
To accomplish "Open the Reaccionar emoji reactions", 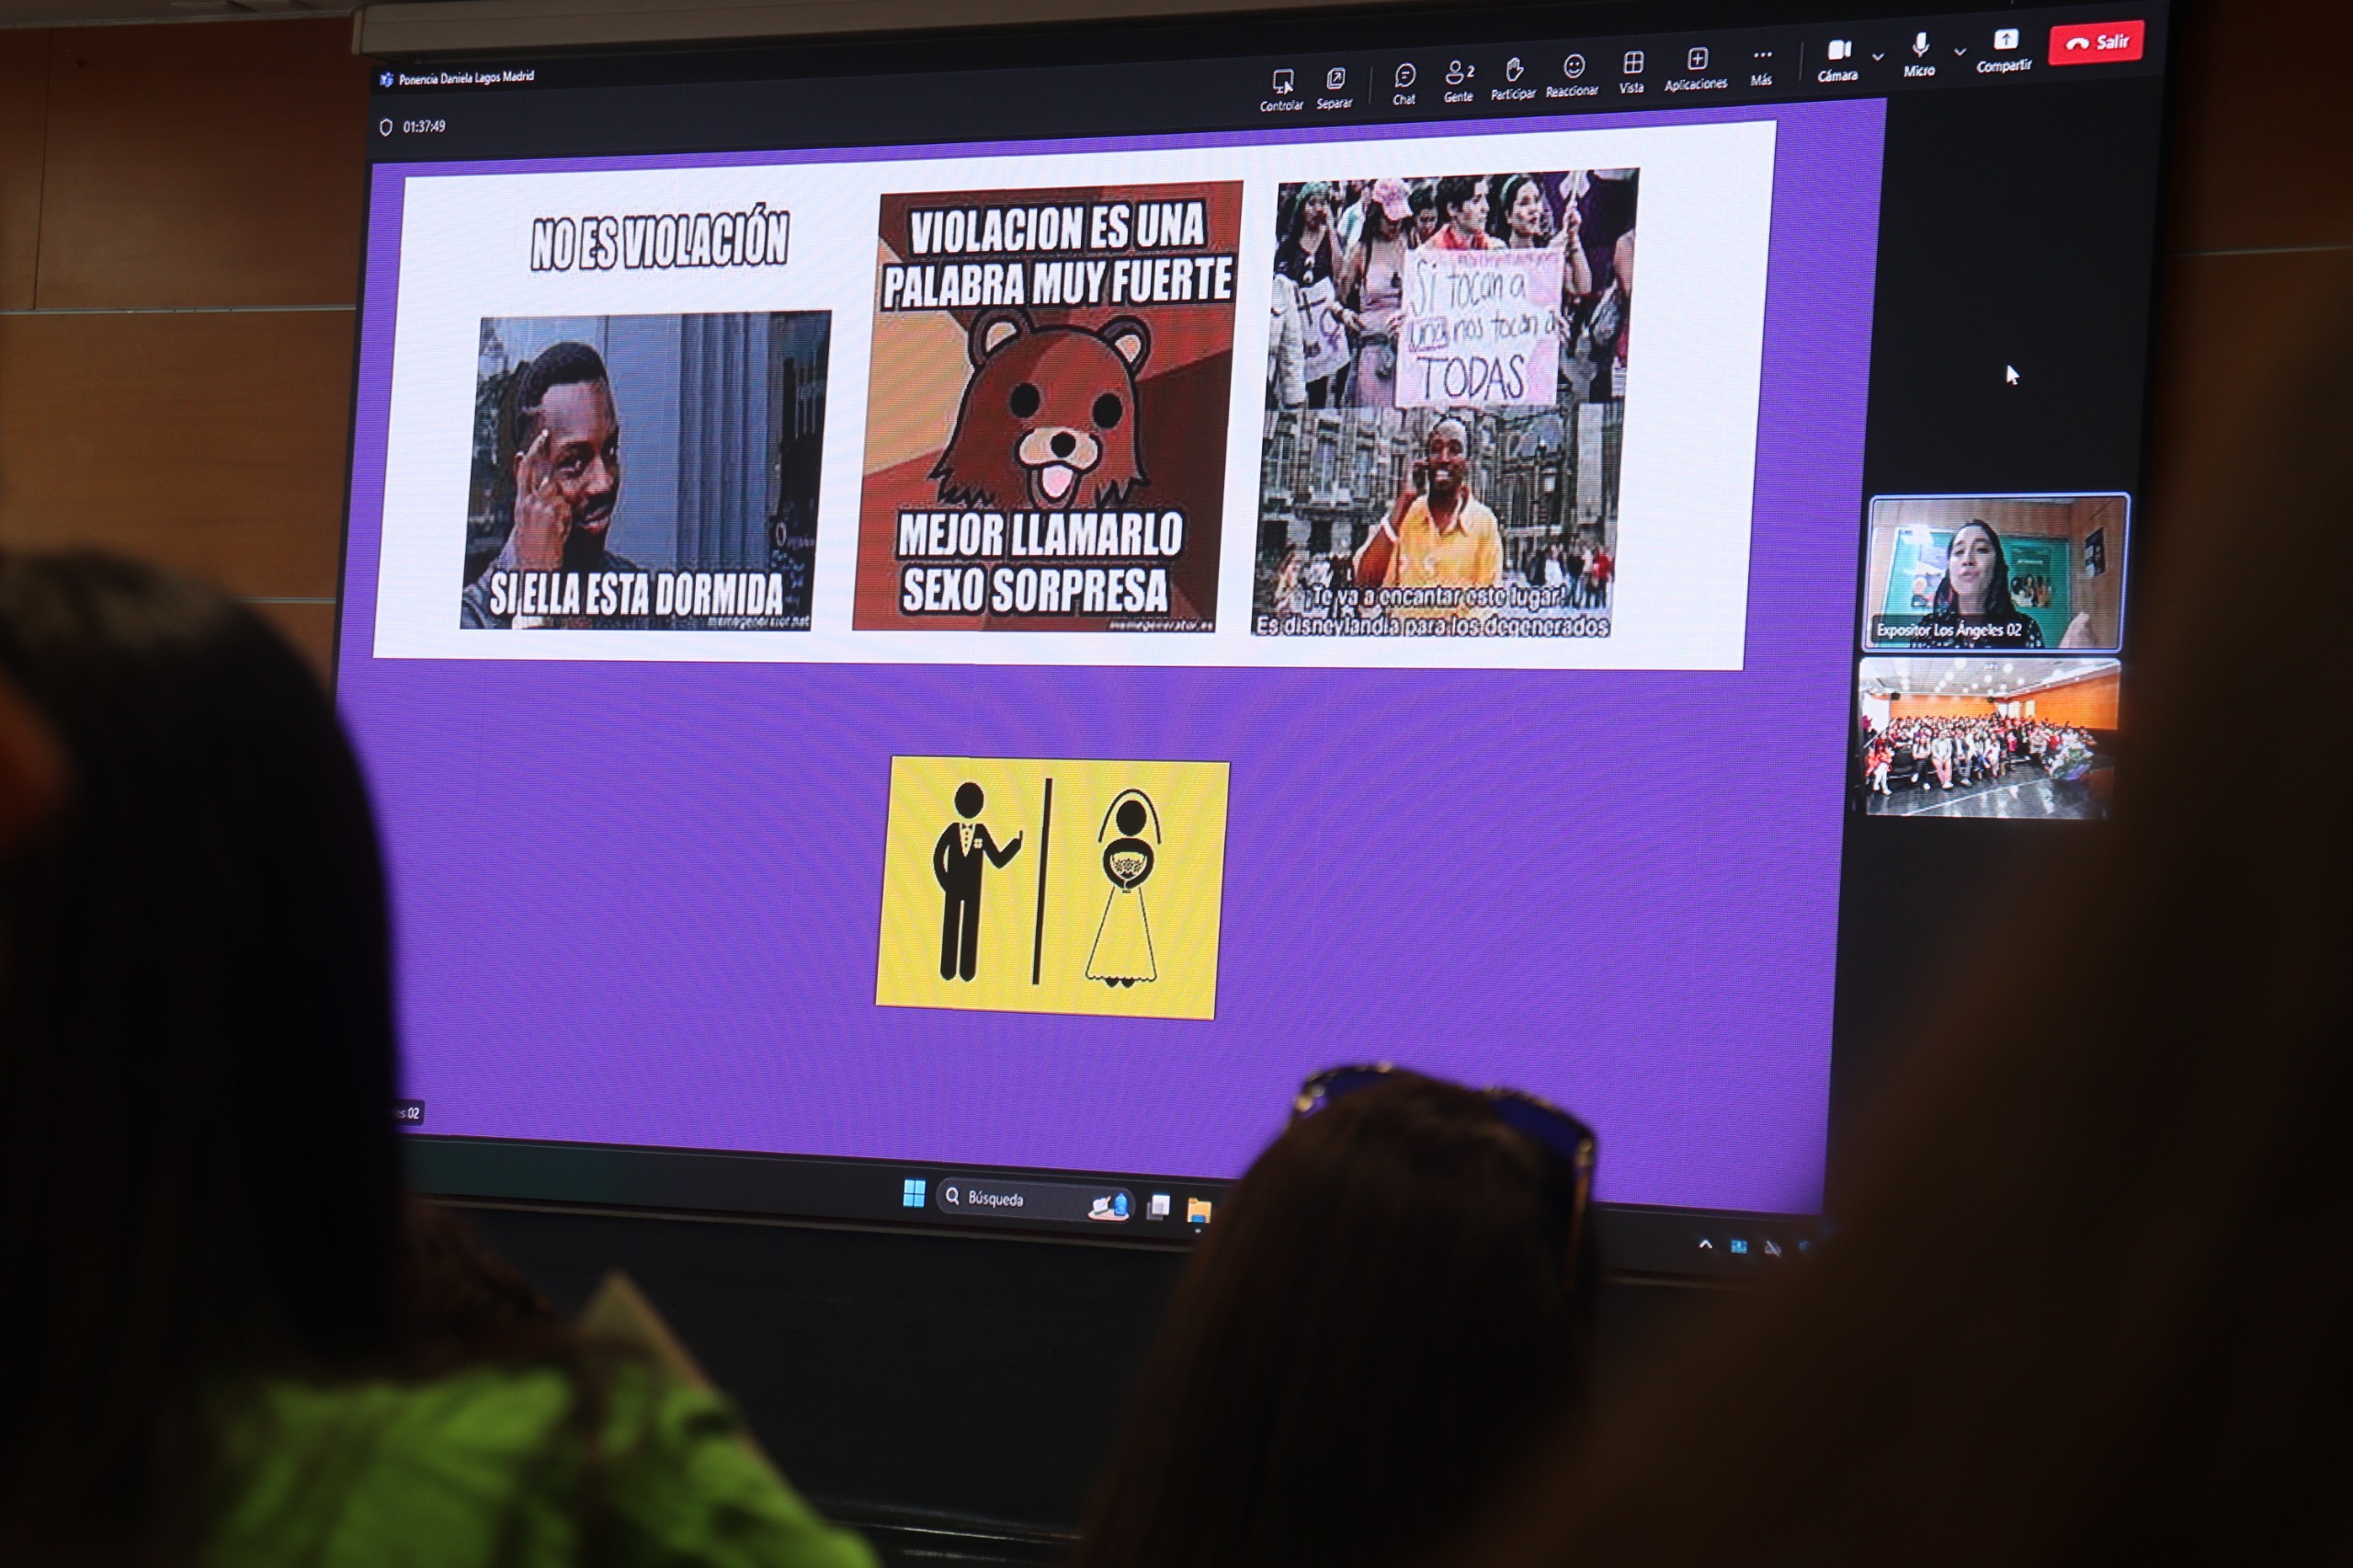I will (x=1573, y=75).
